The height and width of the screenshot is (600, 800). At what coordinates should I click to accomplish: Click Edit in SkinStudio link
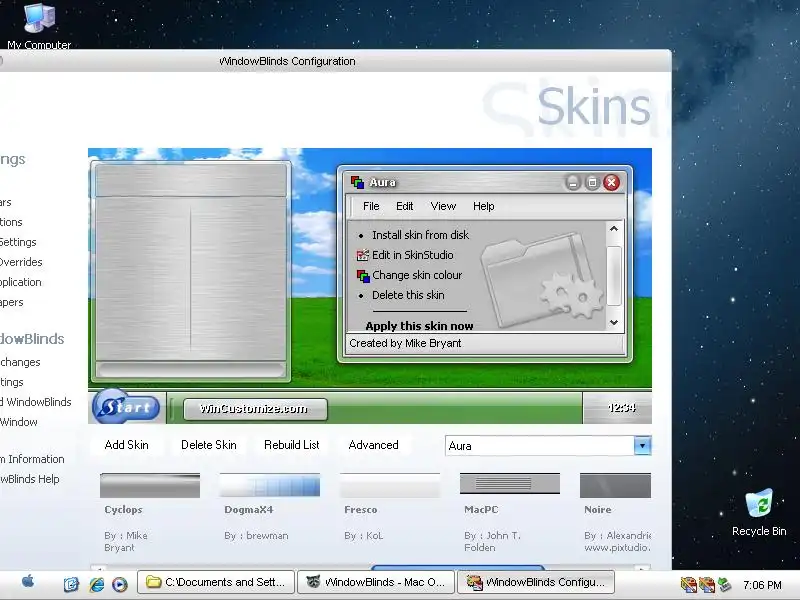413,255
